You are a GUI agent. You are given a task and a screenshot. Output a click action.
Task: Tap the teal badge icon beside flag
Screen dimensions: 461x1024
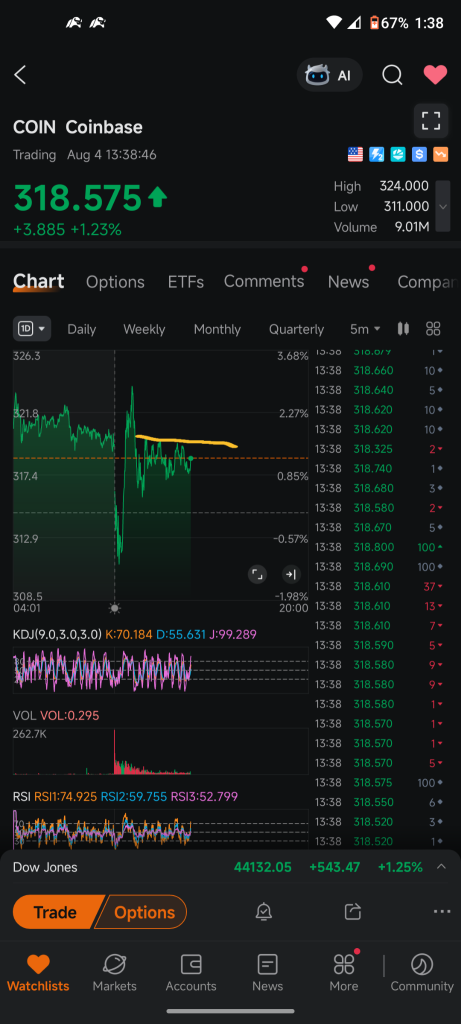point(398,155)
